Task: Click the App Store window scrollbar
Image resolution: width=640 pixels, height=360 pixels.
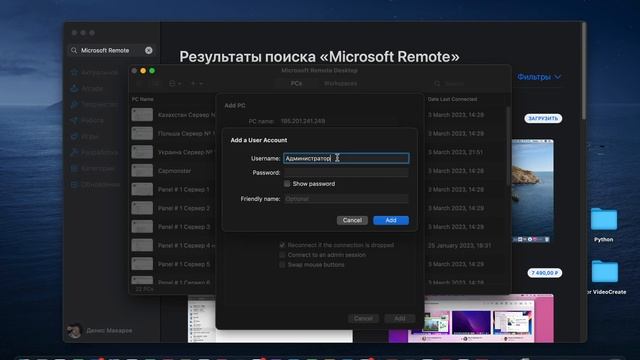Action: point(584,71)
